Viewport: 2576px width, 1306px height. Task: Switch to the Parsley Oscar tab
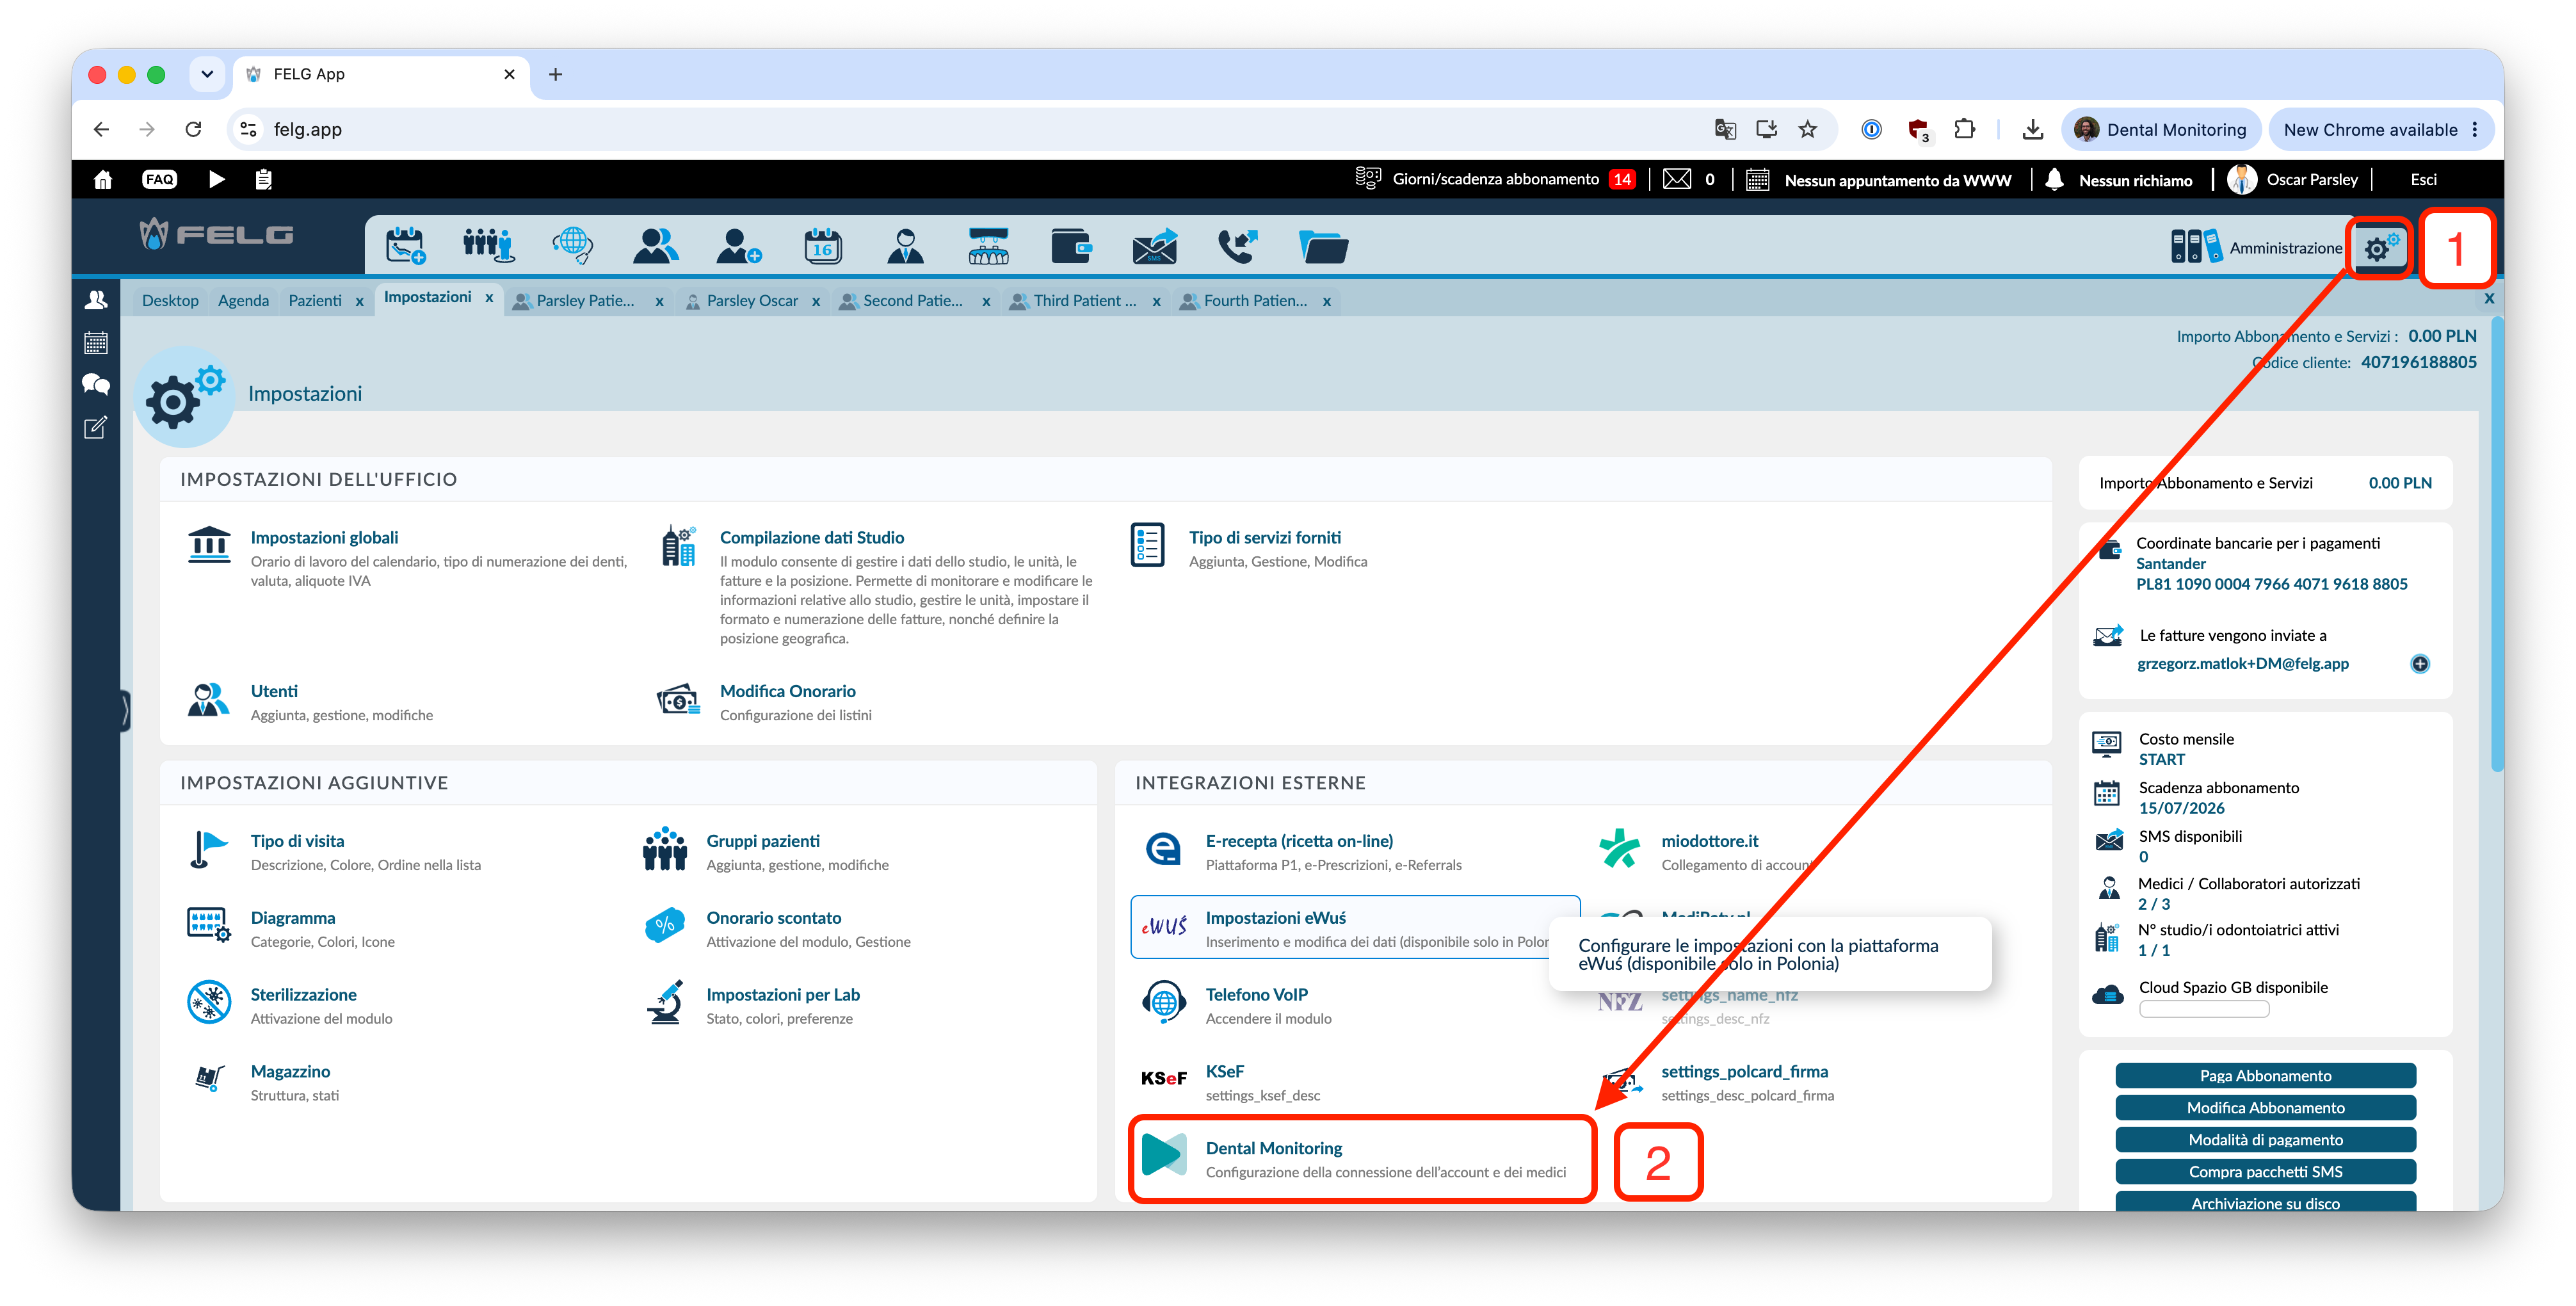pos(752,301)
